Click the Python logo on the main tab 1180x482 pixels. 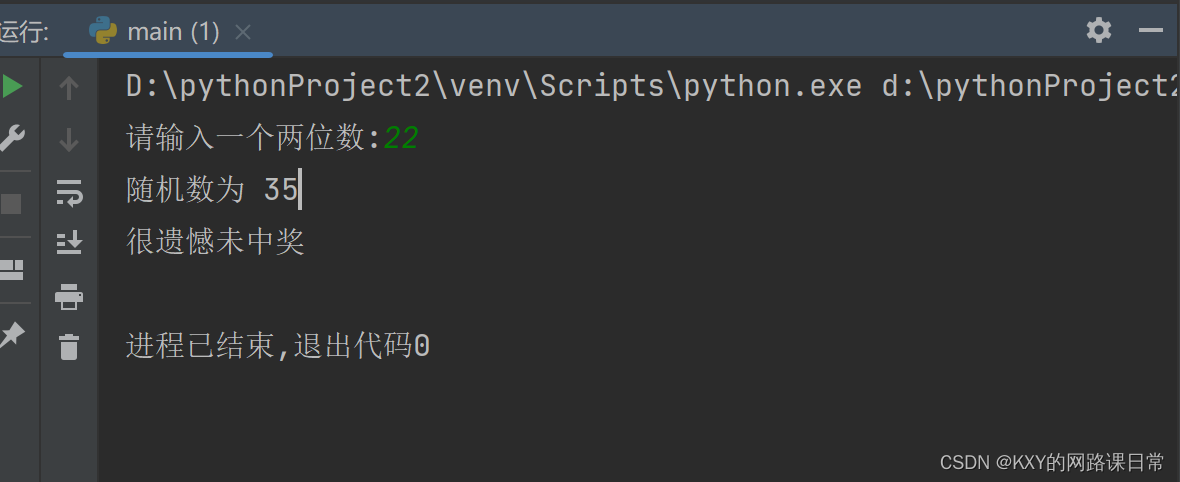[x=102, y=31]
